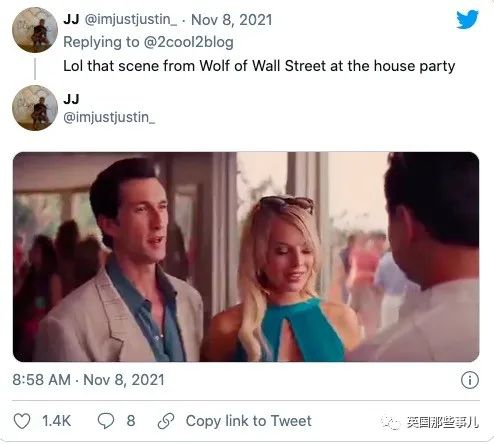Click the chain link icon
The height and width of the screenshot is (444, 494).
pos(166,421)
